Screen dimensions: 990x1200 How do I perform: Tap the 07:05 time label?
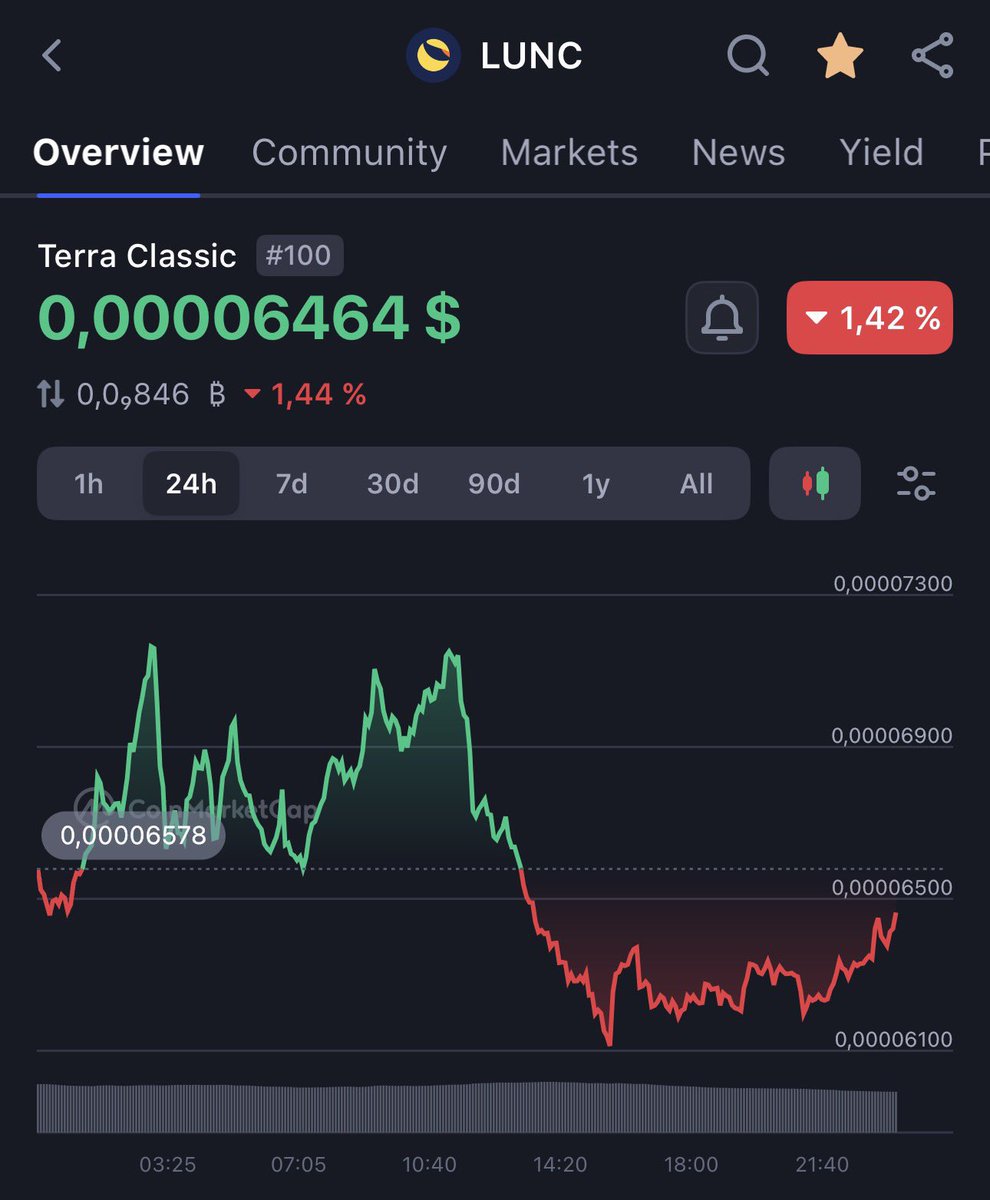pyautogui.click(x=298, y=1165)
